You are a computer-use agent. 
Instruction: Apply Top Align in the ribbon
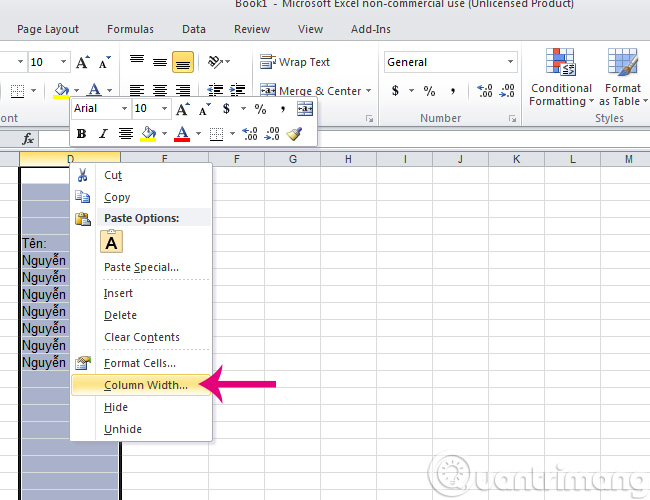(x=137, y=62)
